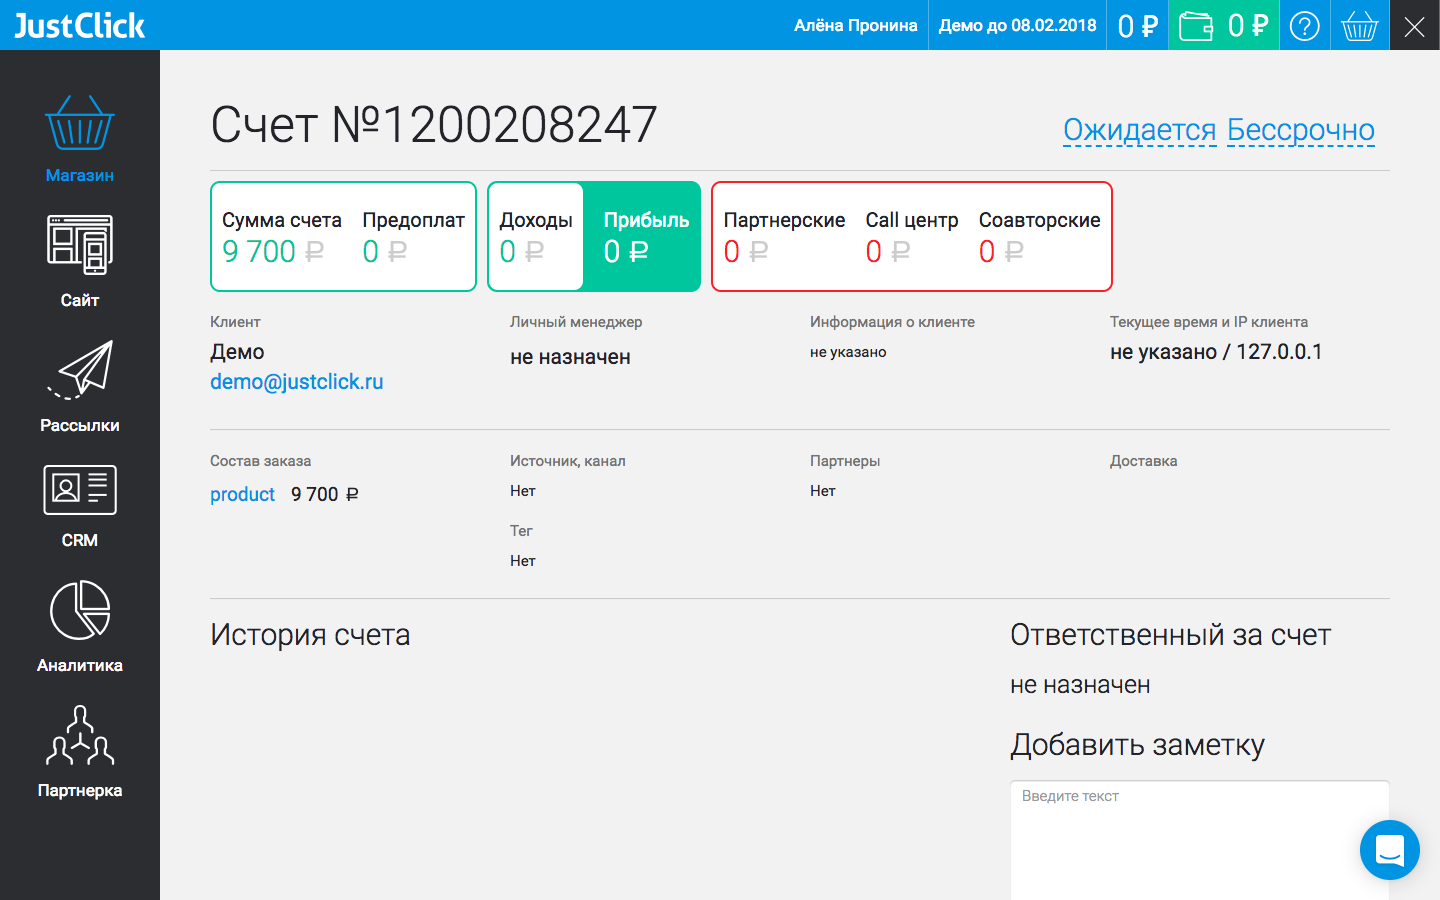The height and width of the screenshot is (900, 1440).
Task: Open the product order item link
Action: point(242,494)
